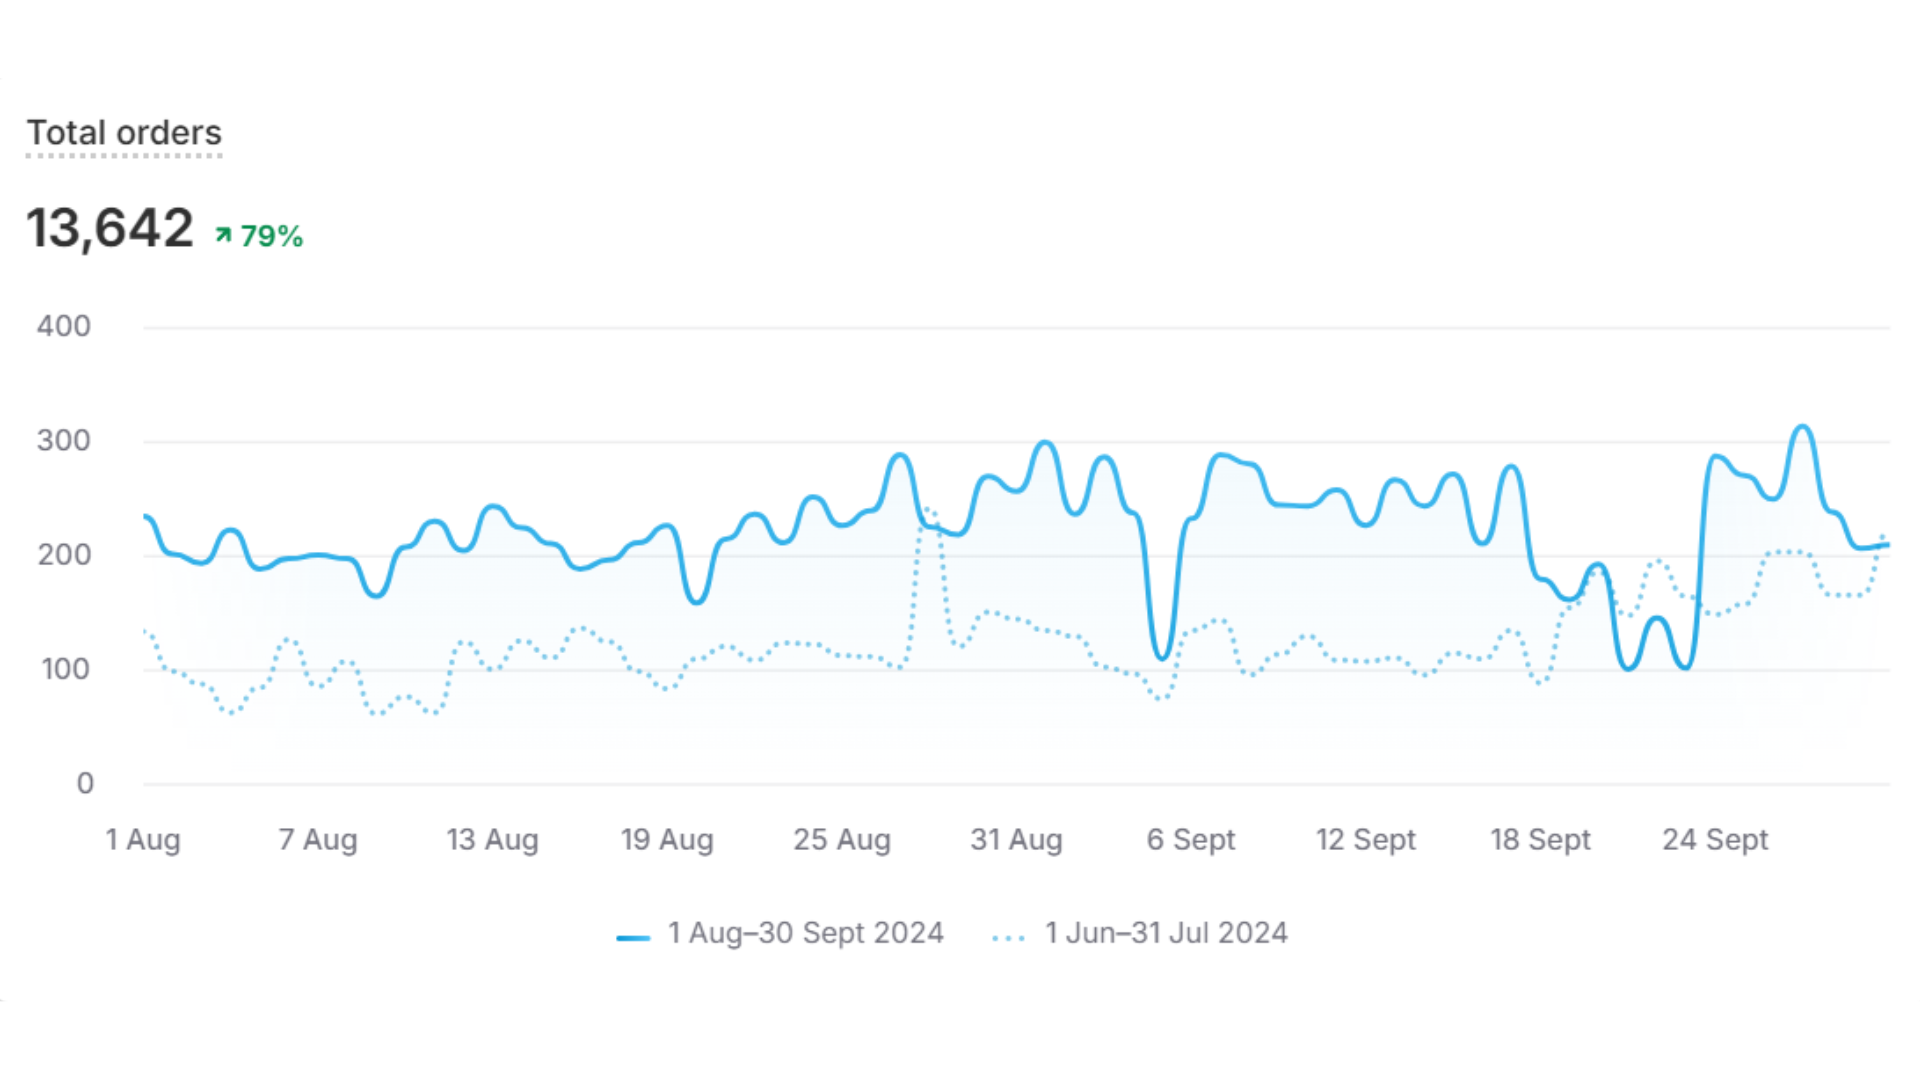Select the 6 Sept x-axis label
The width and height of the screenshot is (1920, 1080).
coord(1191,839)
